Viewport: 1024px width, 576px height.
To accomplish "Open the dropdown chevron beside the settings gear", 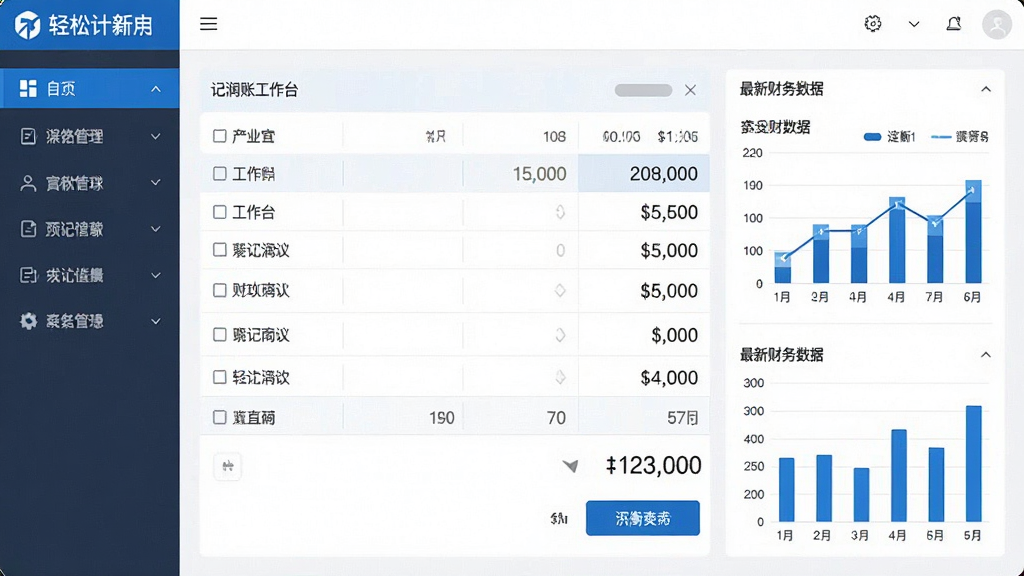I will [x=914, y=24].
